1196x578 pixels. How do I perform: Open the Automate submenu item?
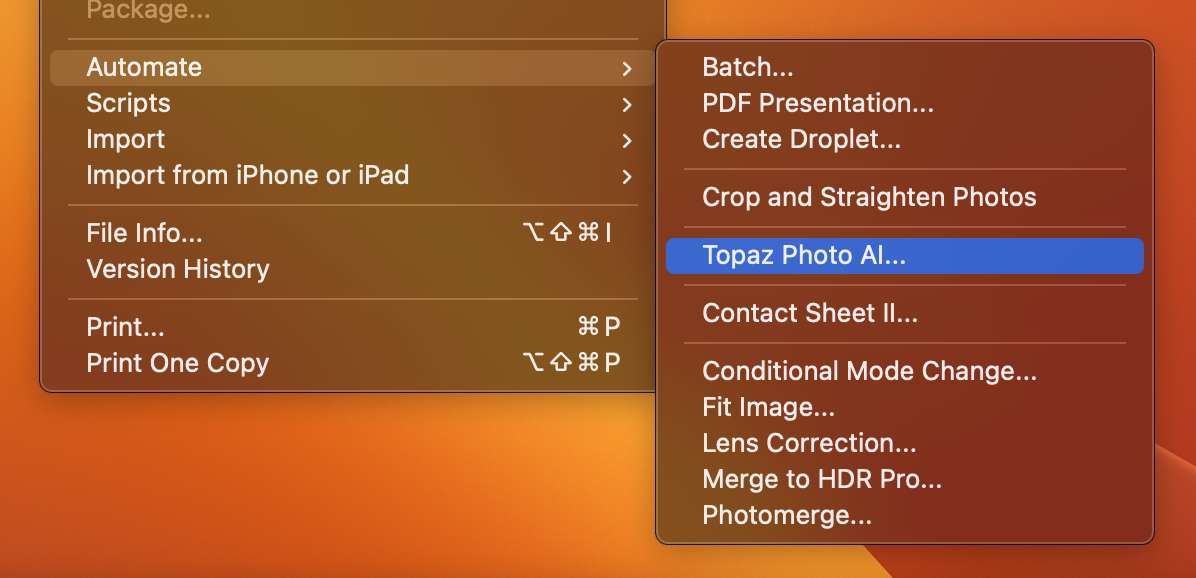point(352,68)
